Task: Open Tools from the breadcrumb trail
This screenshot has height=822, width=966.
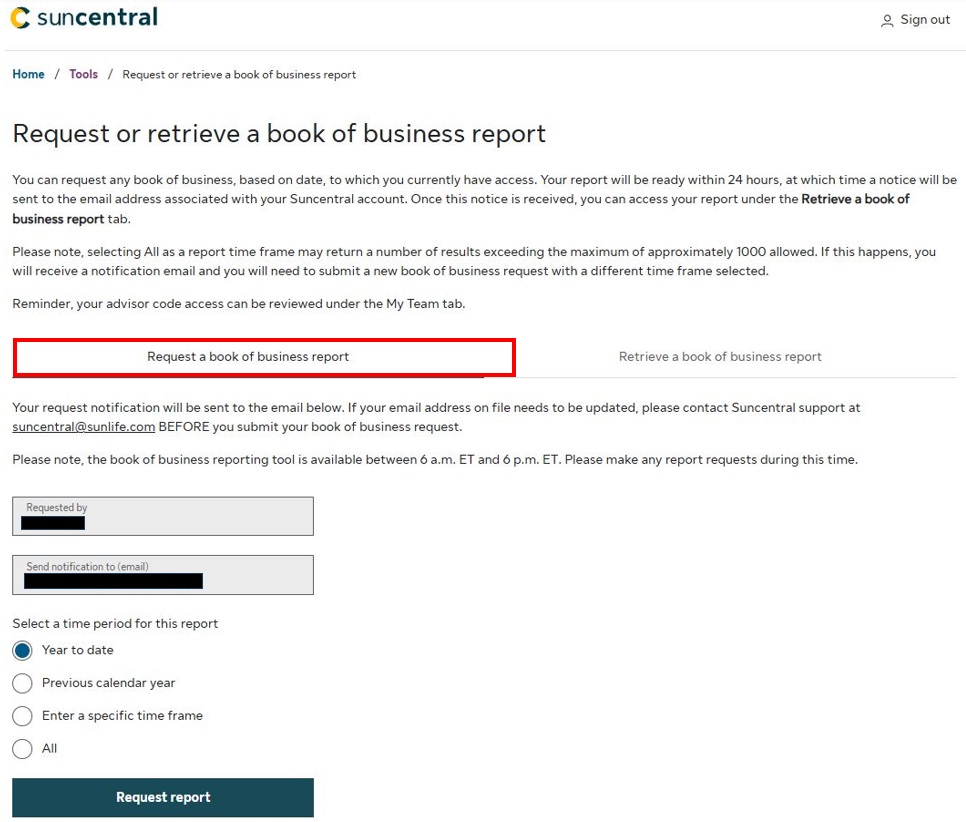Action: 83,75
